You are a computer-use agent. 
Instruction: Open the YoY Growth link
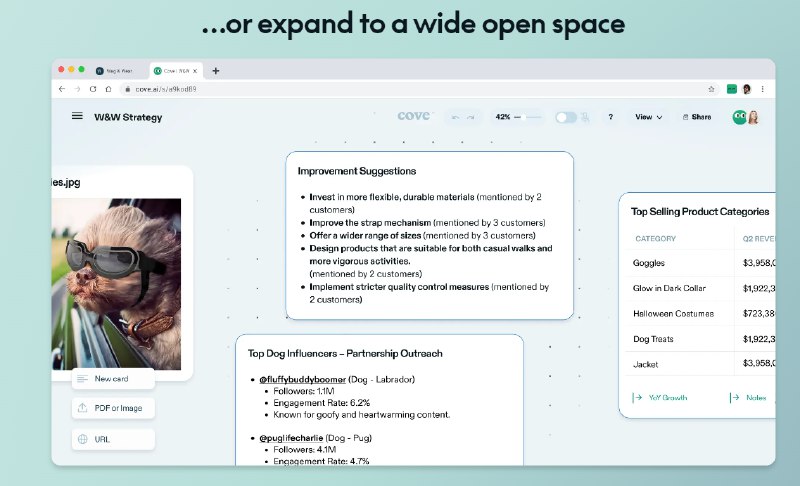click(660, 398)
